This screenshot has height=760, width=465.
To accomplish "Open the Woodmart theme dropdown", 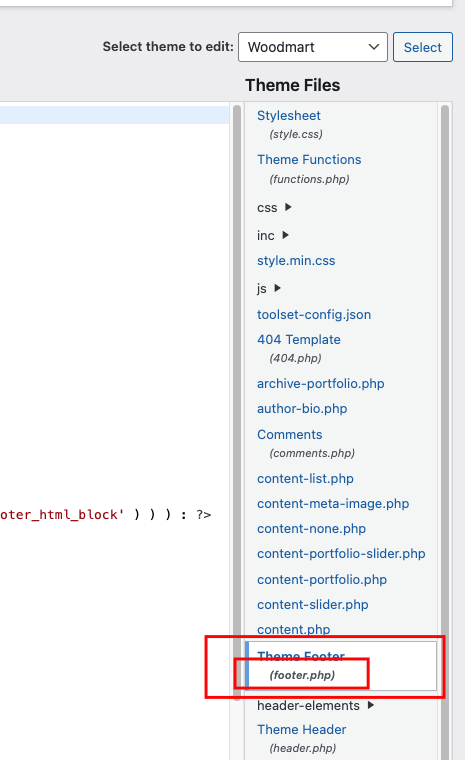I will tap(313, 47).
